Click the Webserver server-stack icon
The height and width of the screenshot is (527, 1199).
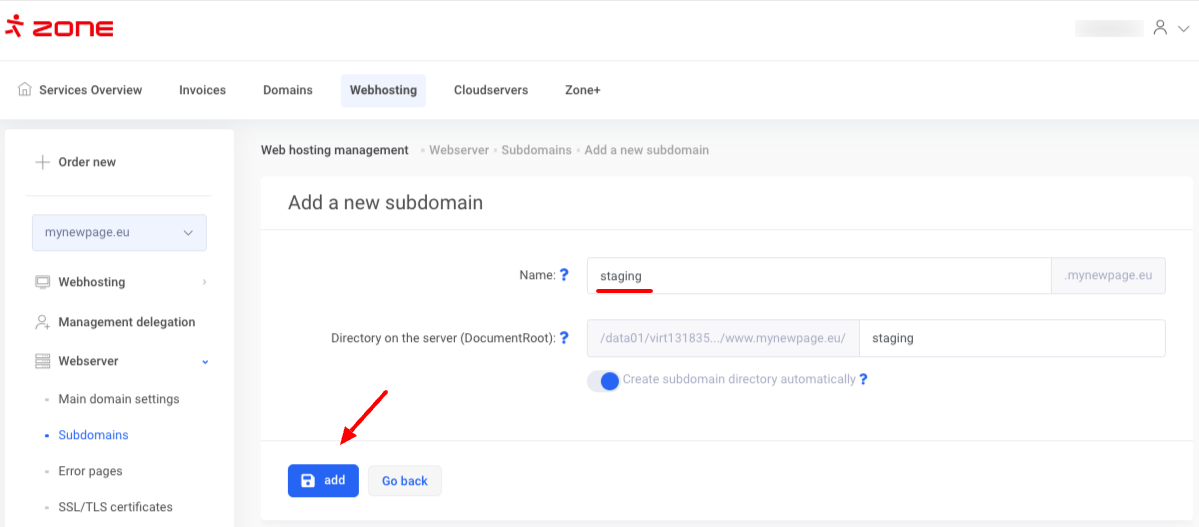click(x=42, y=361)
